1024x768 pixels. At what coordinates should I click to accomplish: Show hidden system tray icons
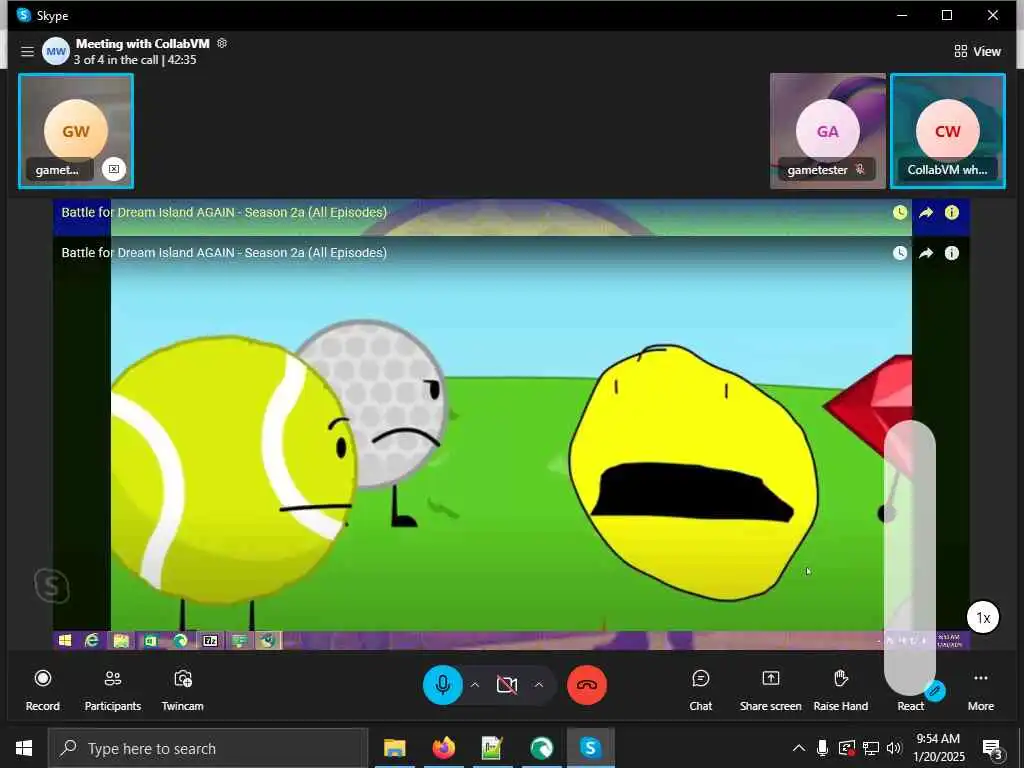(x=798, y=748)
